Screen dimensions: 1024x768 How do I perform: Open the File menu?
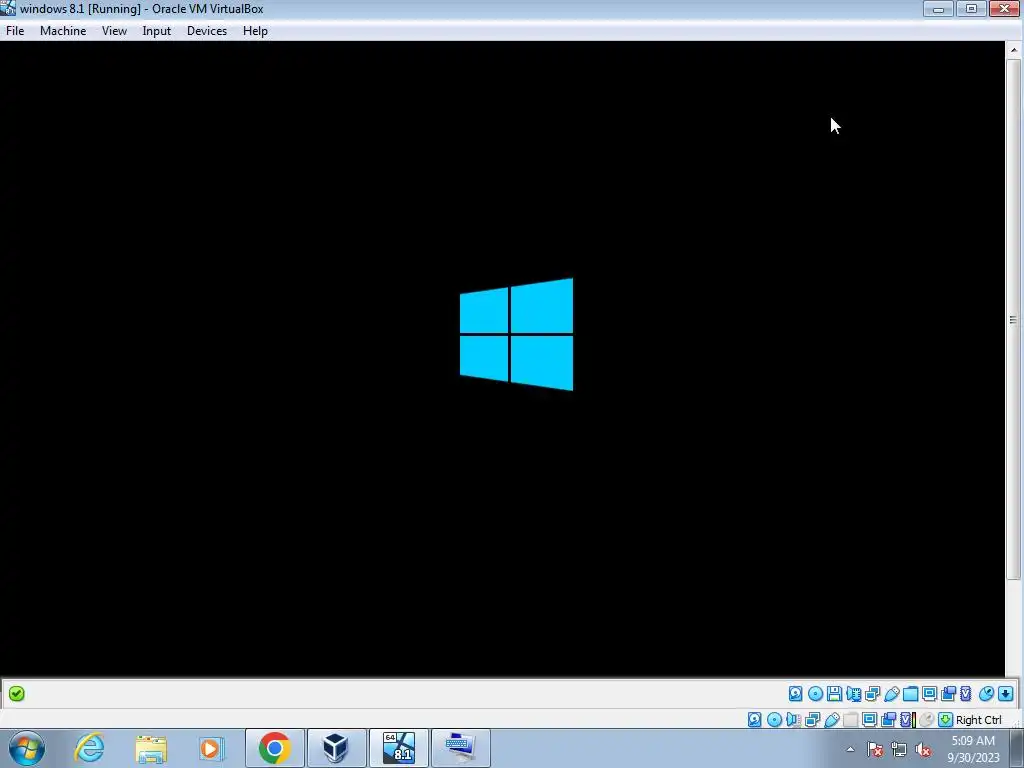coord(15,31)
